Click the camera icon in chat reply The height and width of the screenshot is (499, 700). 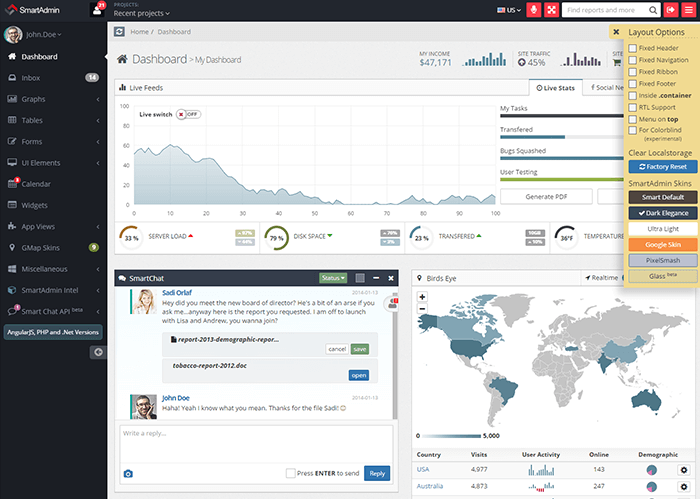(x=127, y=473)
